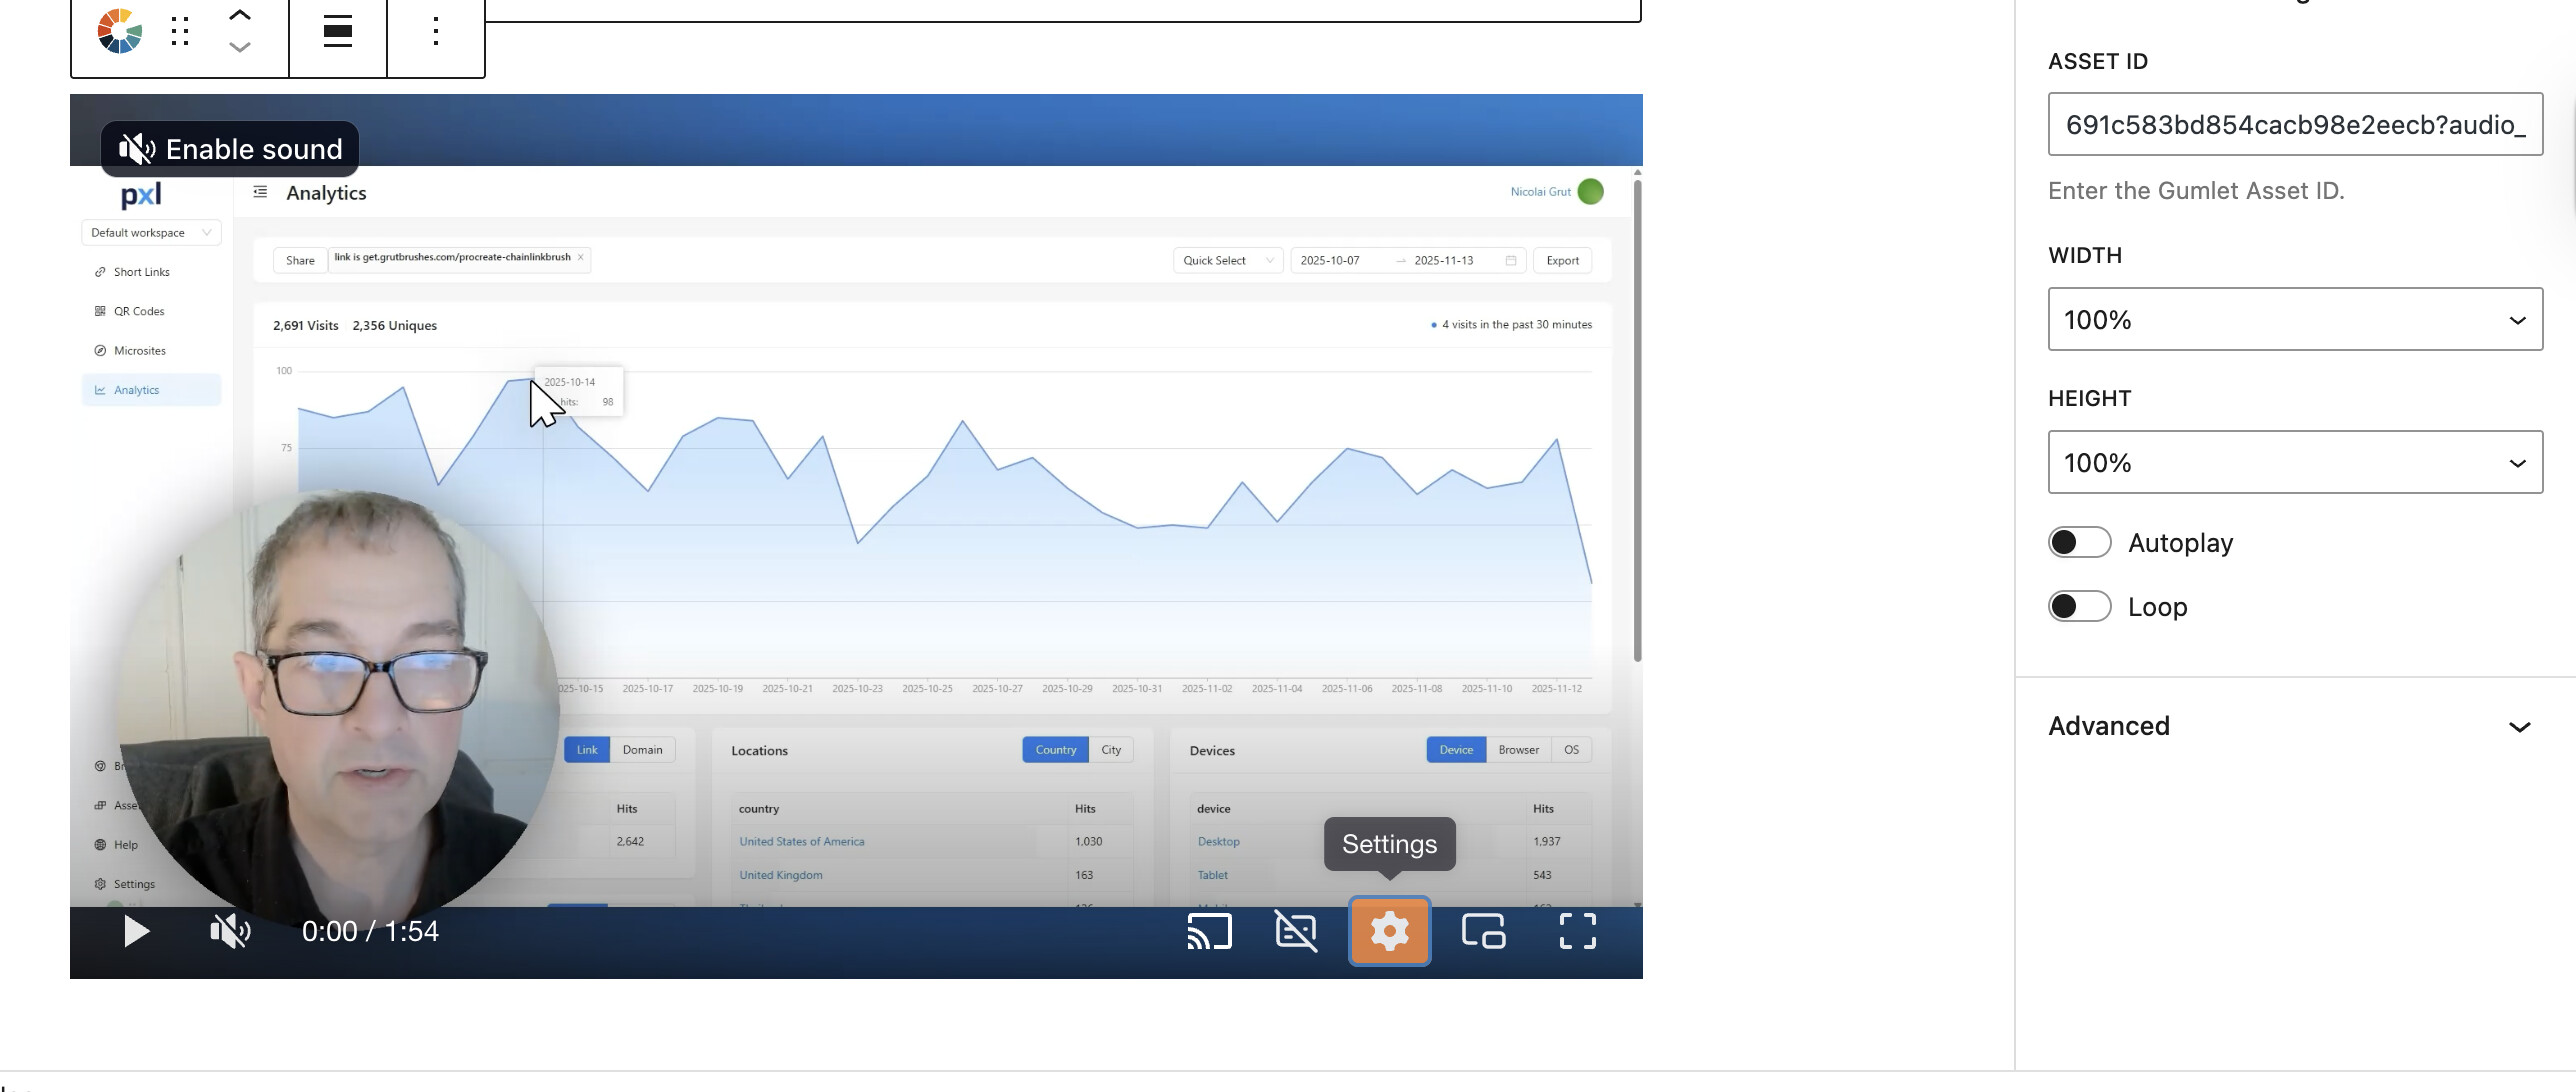
Task: Toggle the video captions icon
Action: 1296,931
